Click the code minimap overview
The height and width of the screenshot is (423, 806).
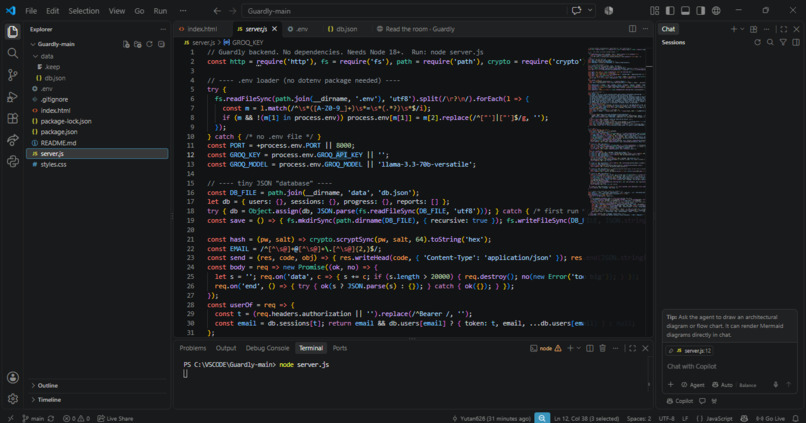pyautogui.click(x=616, y=131)
